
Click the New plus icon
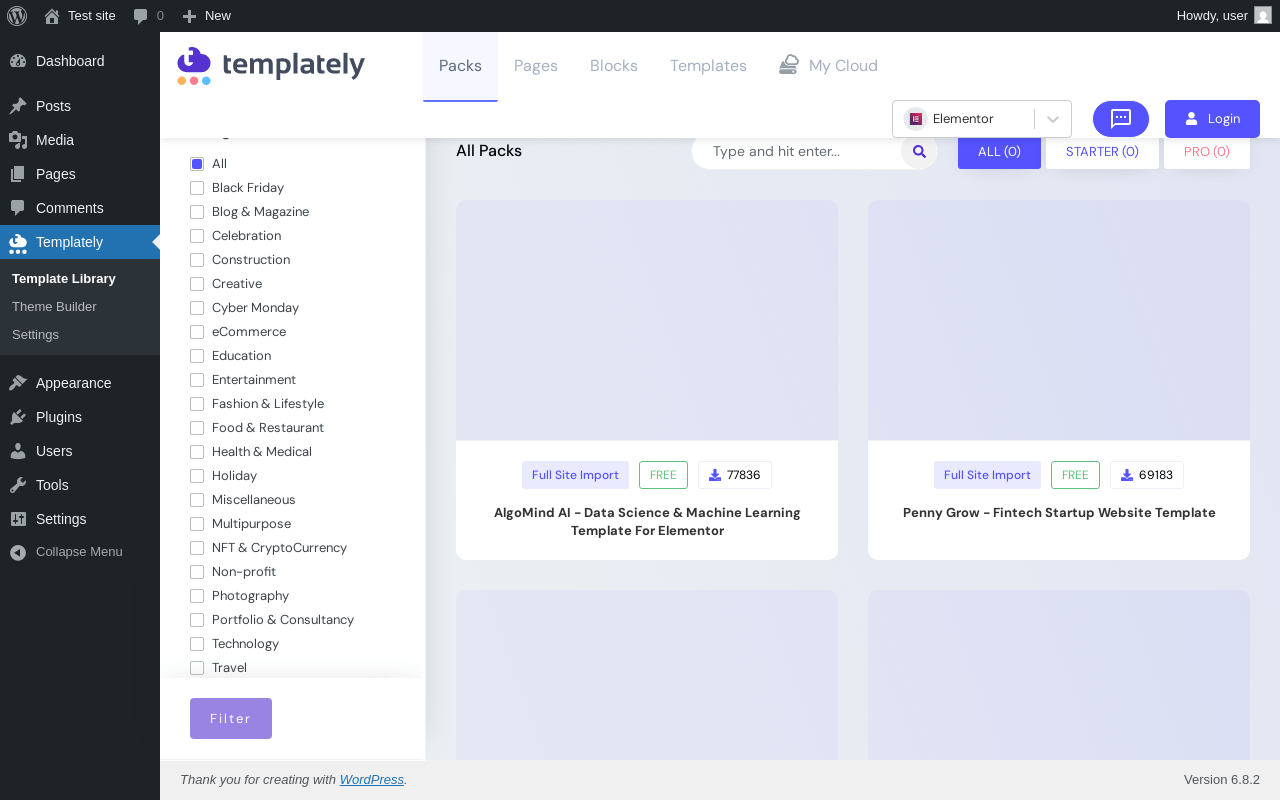pos(189,16)
